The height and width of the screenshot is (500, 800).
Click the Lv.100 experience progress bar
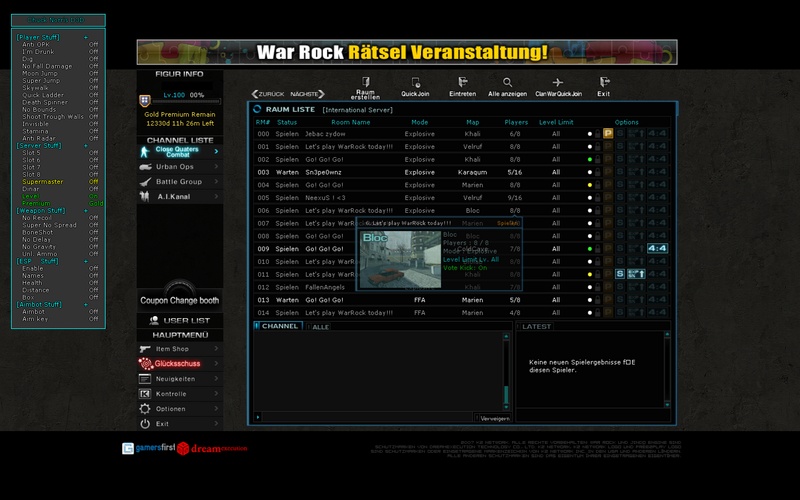click(x=187, y=102)
